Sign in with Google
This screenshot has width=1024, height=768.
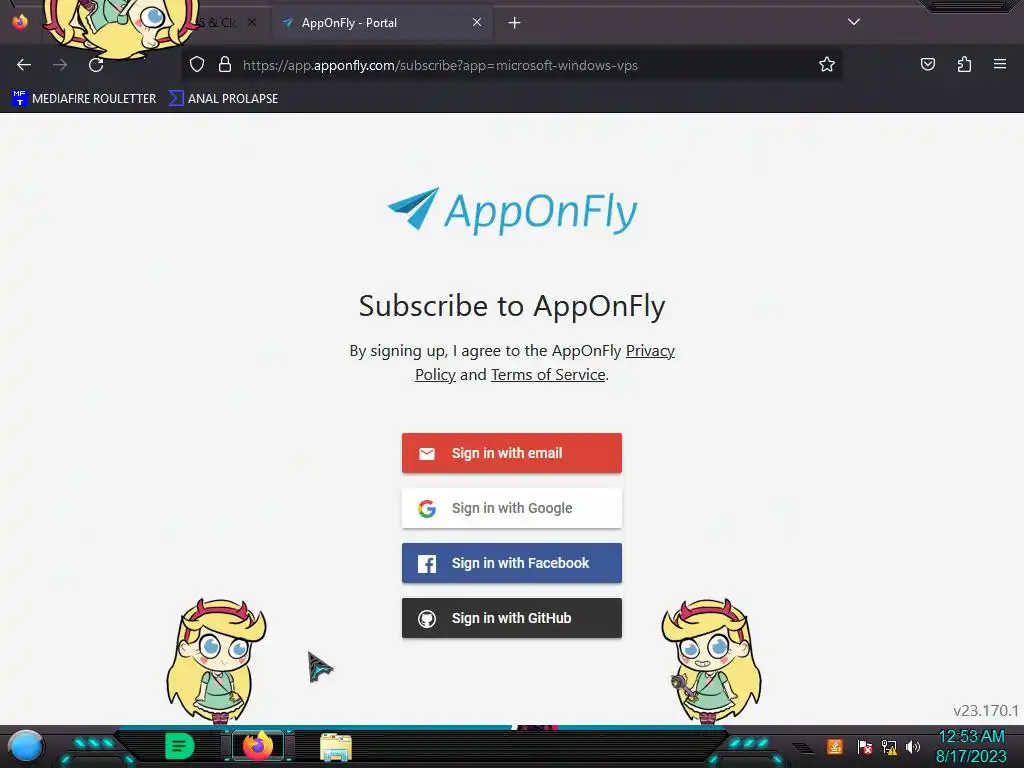tap(512, 508)
